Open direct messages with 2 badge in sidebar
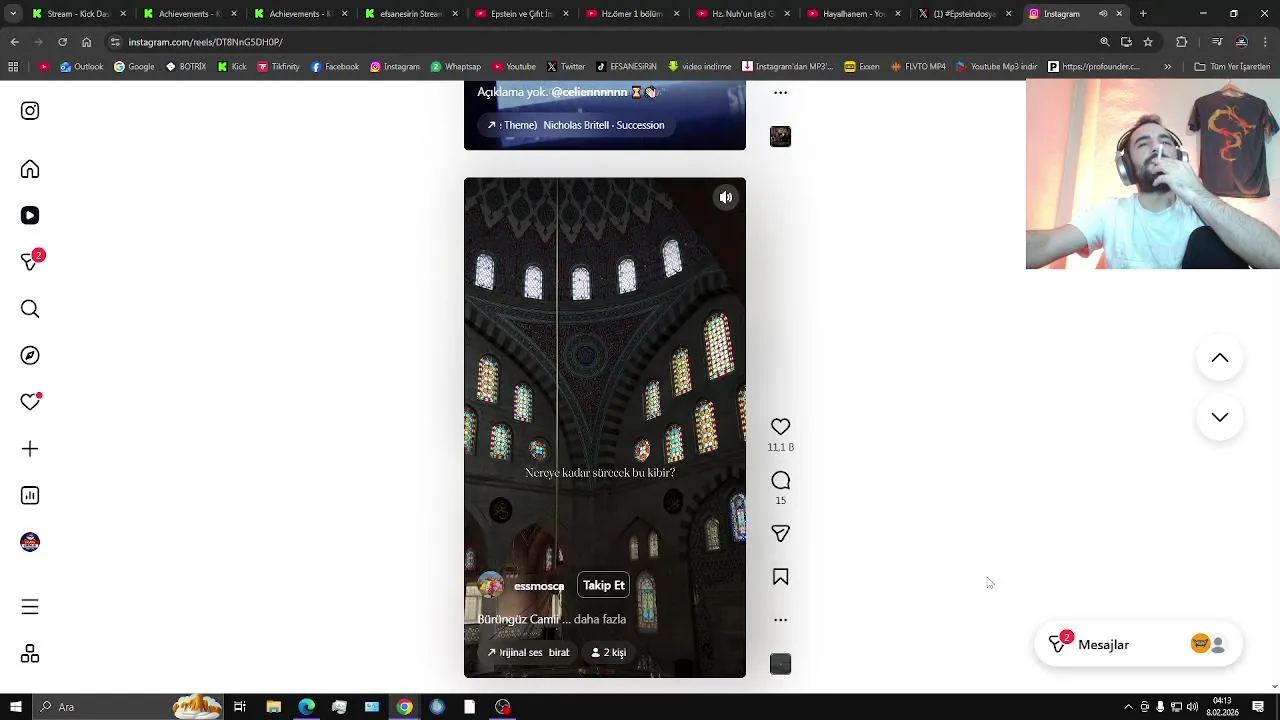Viewport: 1280px width, 720px height. coord(32,261)
